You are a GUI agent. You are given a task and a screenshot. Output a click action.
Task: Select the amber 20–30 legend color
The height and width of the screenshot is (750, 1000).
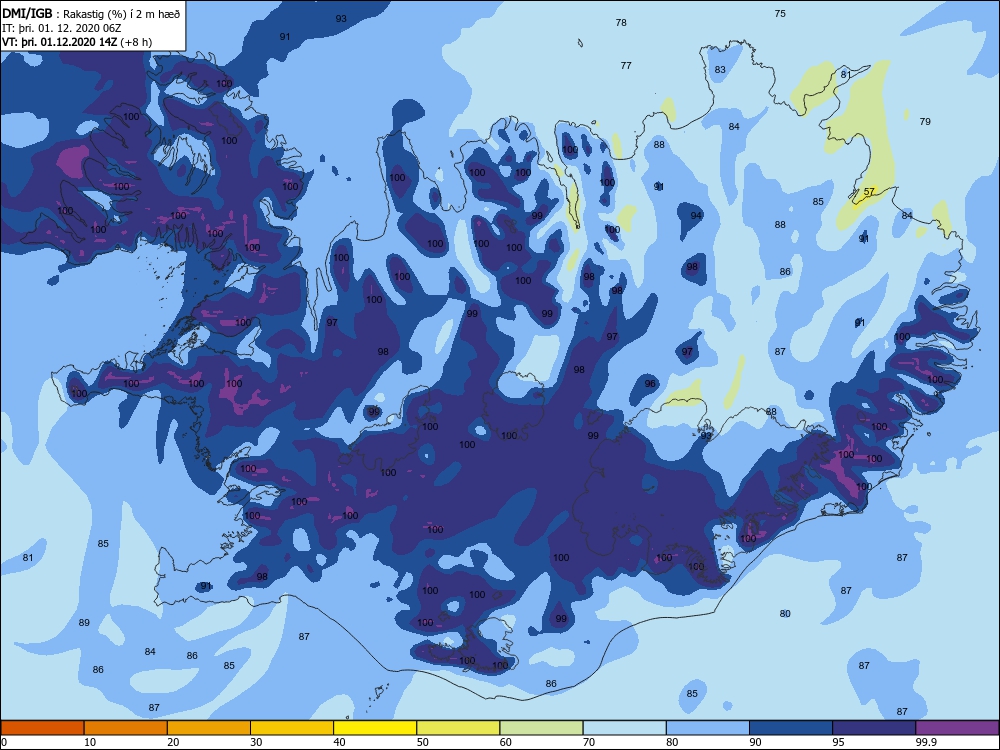209,728
